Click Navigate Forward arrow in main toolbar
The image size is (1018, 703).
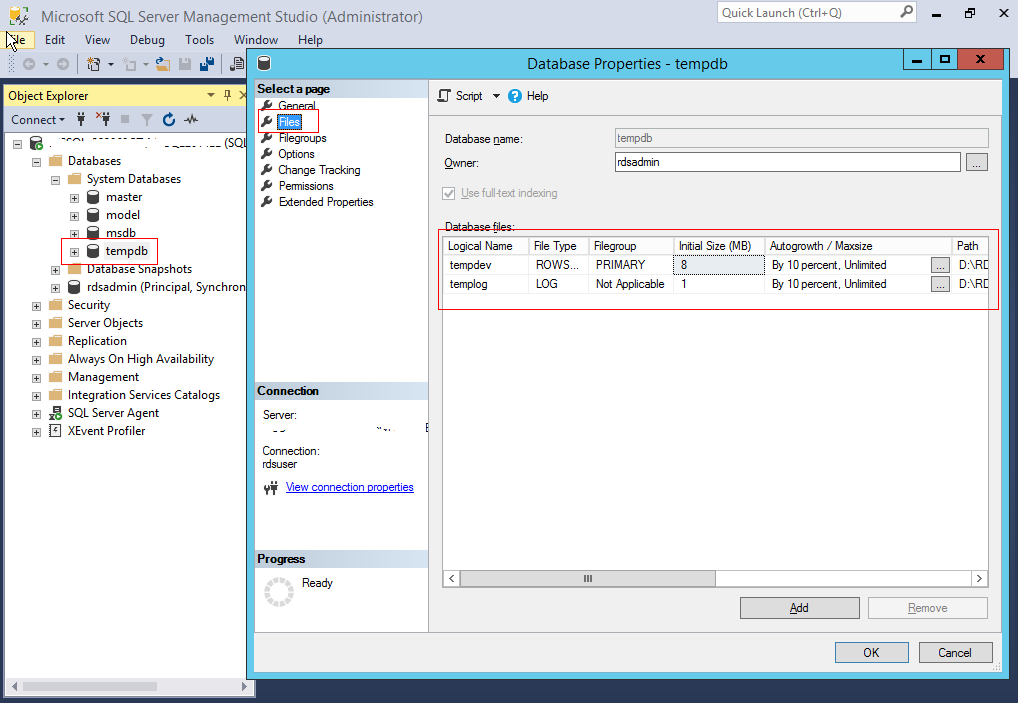pyautogui.click(x=62, y=64)
